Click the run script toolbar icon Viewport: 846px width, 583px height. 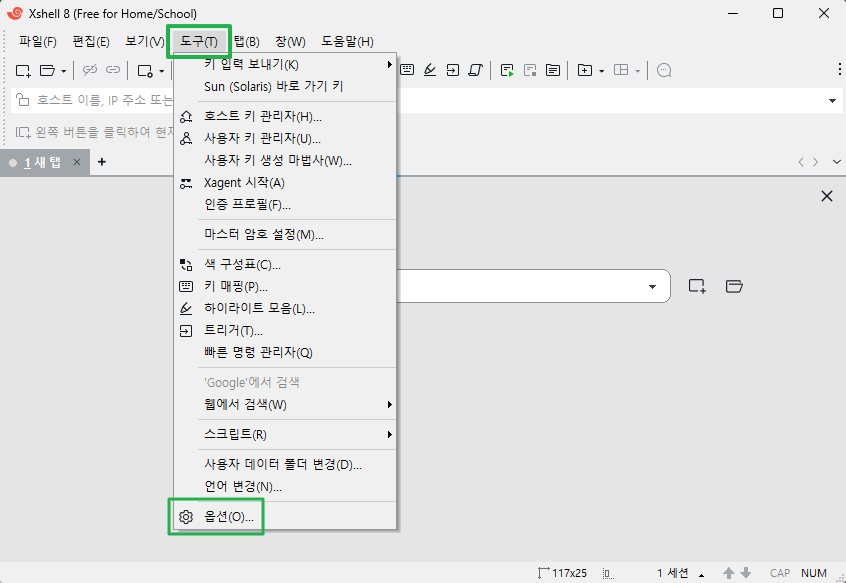[506, 70]
